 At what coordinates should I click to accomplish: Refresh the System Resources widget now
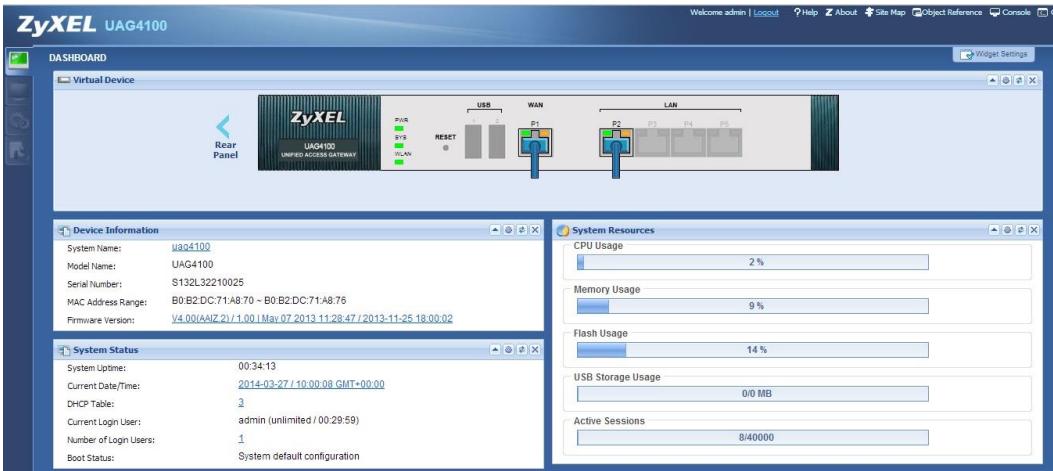pos(1021,230)
